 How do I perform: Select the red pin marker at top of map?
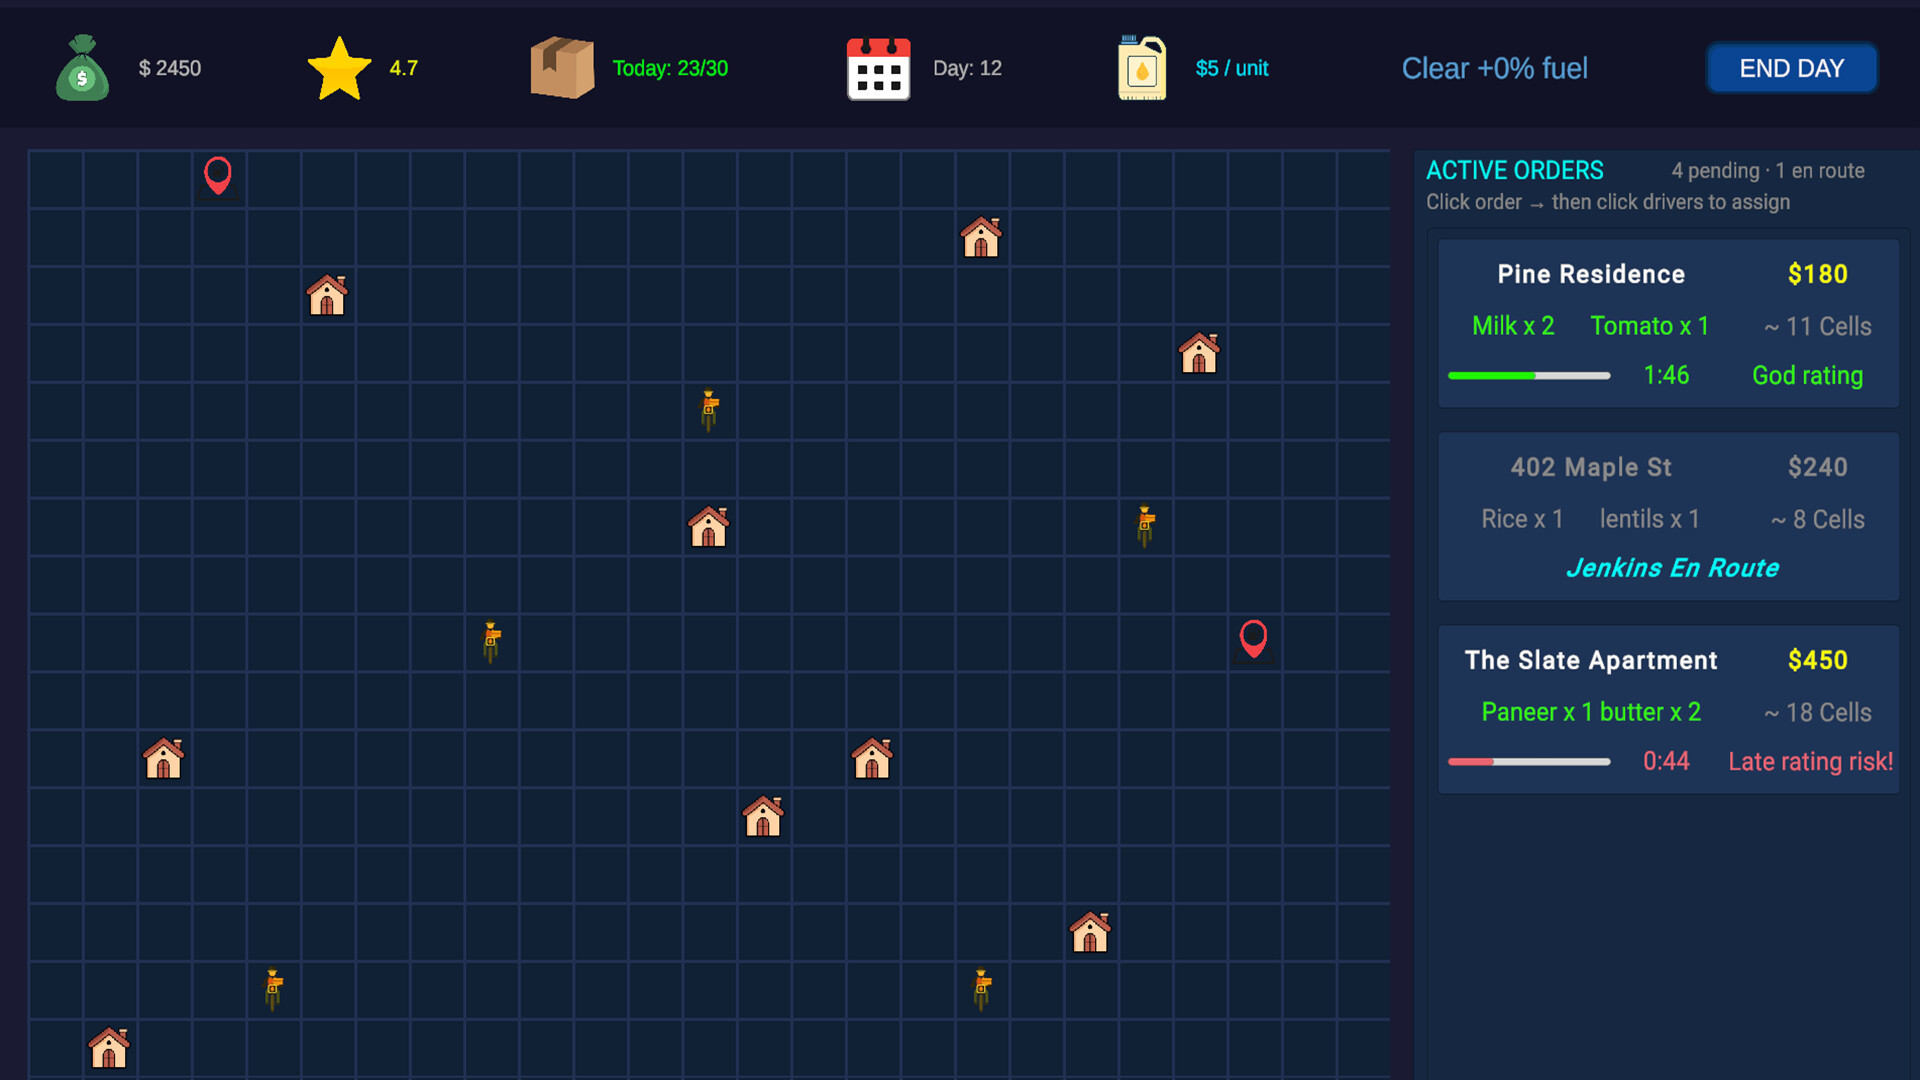218,175
